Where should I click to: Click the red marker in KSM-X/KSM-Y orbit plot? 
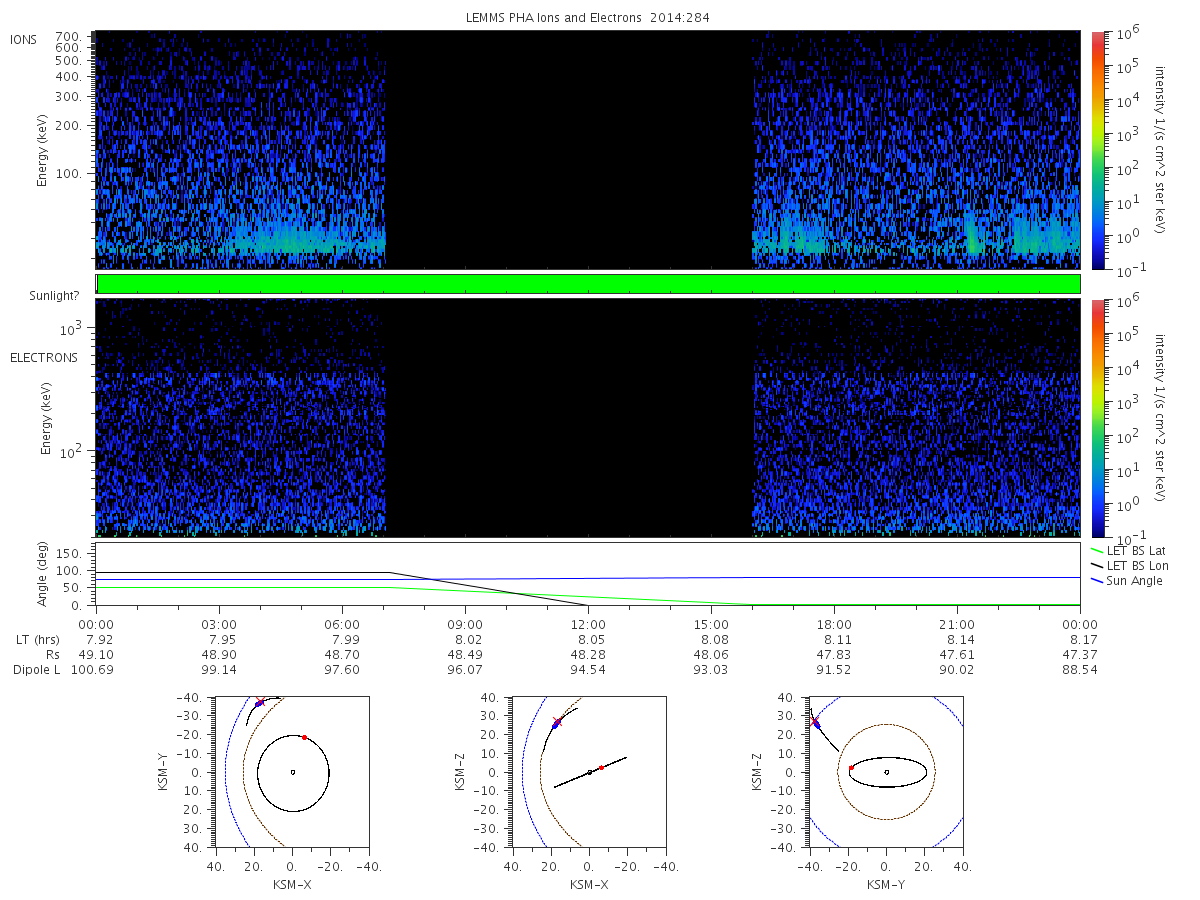[x=304, y=737]
